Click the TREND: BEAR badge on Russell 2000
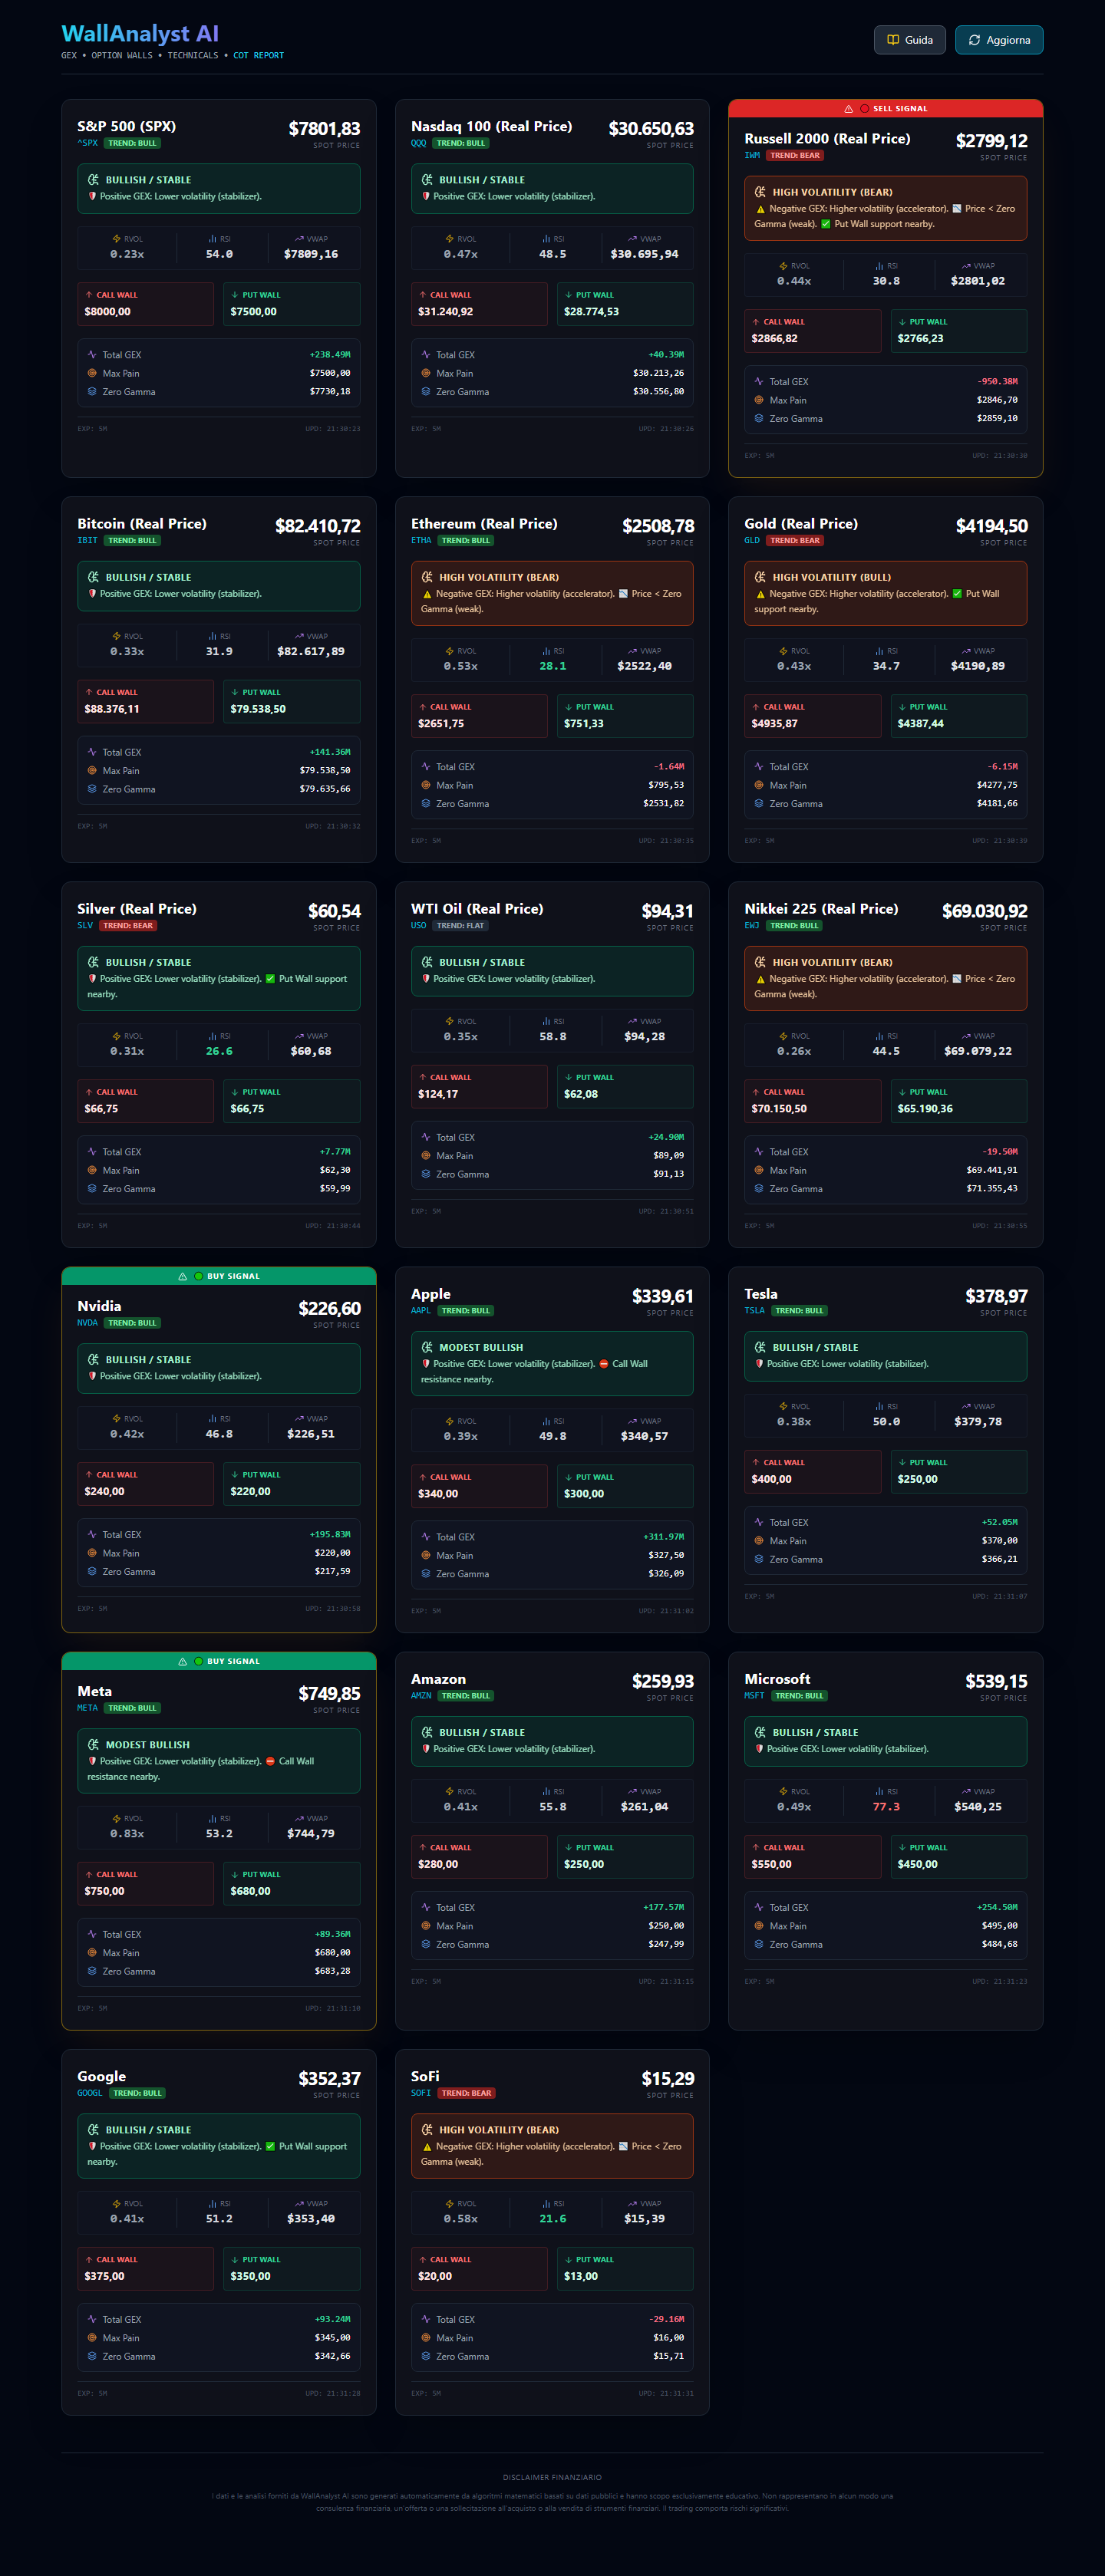1105x2576 pixels. click(795, 155)
